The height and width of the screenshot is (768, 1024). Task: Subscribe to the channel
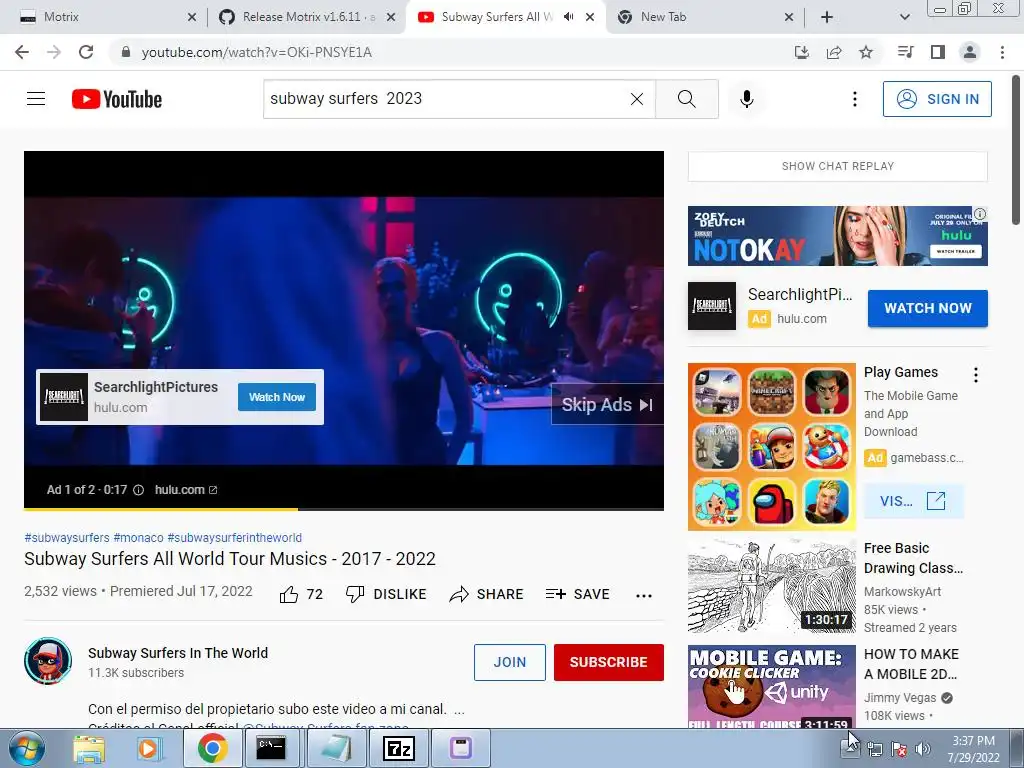pyautogui.click(x=609, y=662)
